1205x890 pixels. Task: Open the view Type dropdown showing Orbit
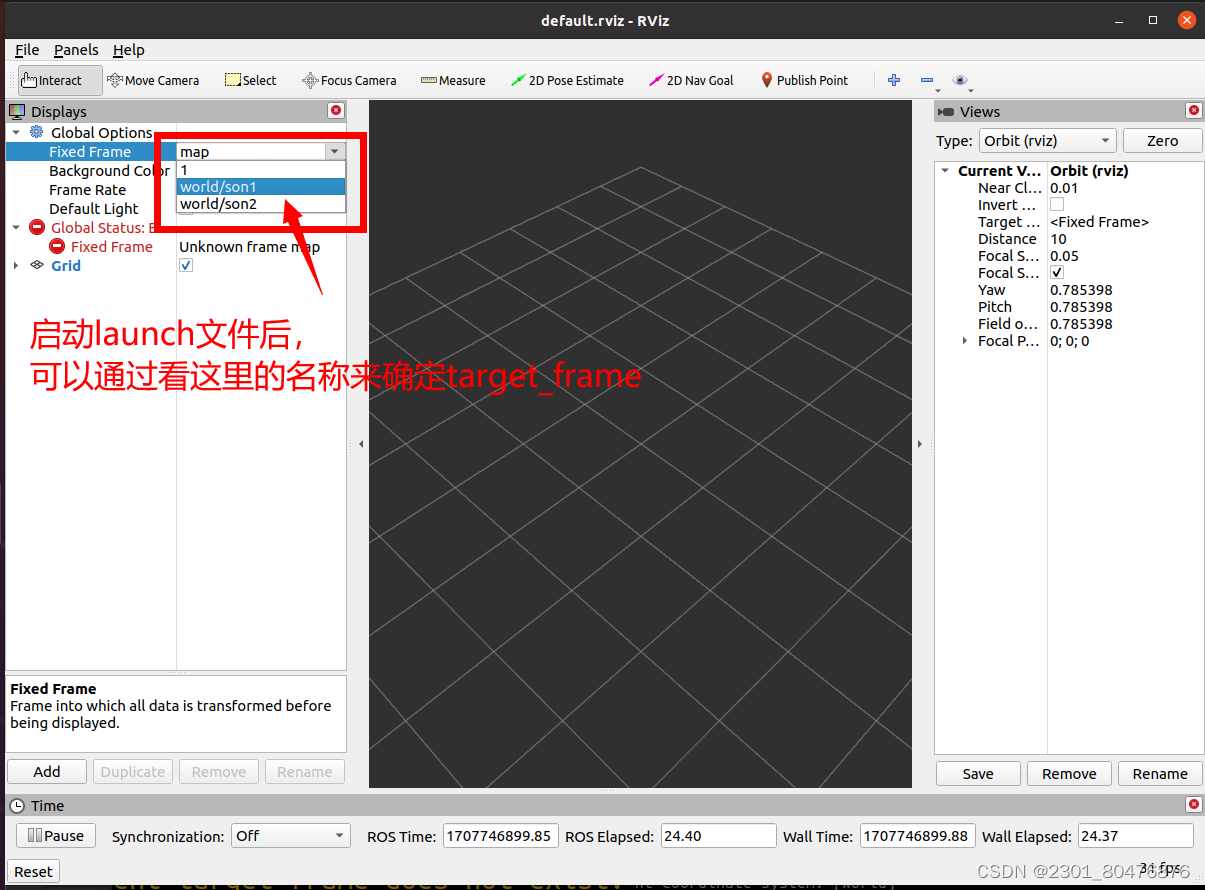point(1047,140)
